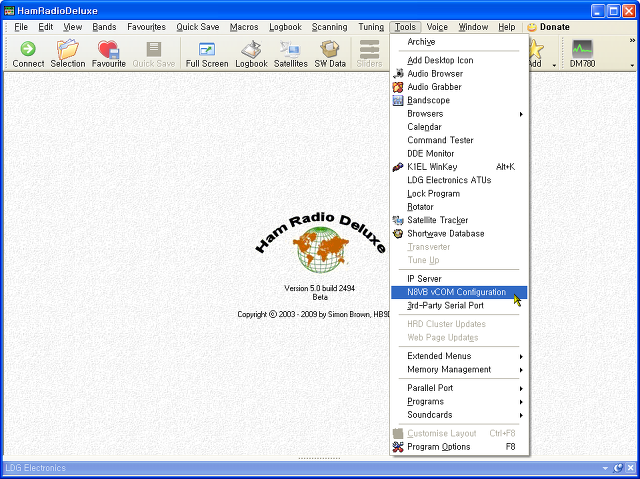Open the Satellites toolbar icon
640x479 pixels.
pos(291,53)
